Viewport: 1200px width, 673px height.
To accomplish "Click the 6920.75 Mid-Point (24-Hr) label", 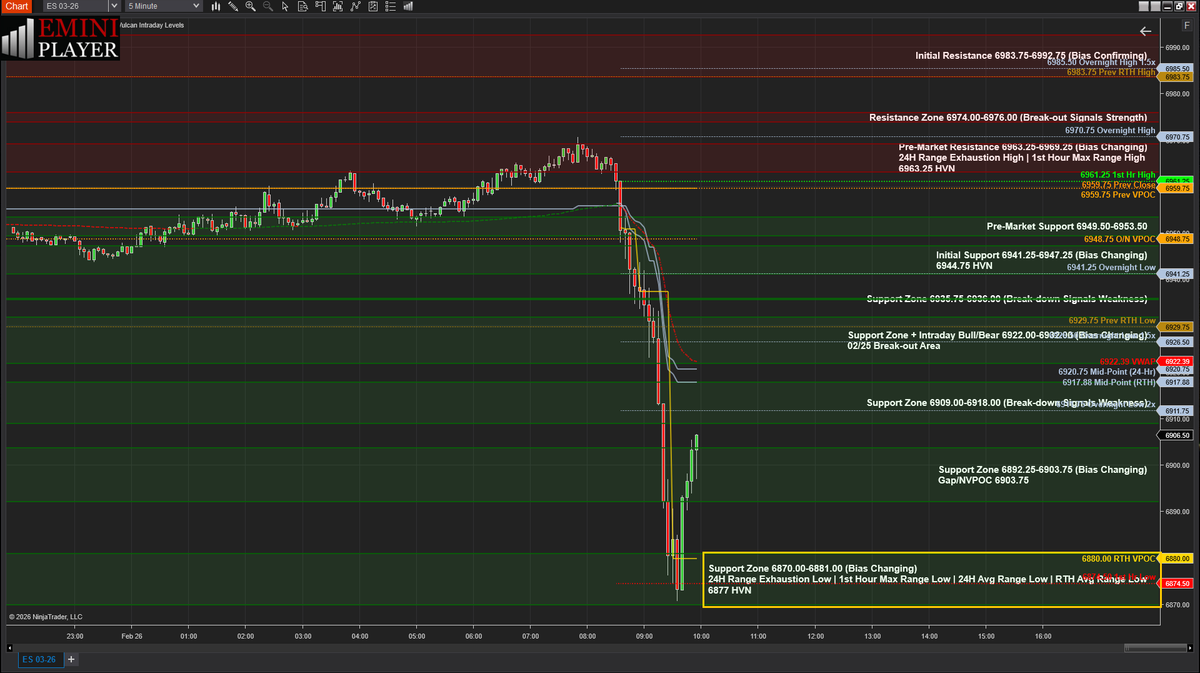I will click(1107, 371).
